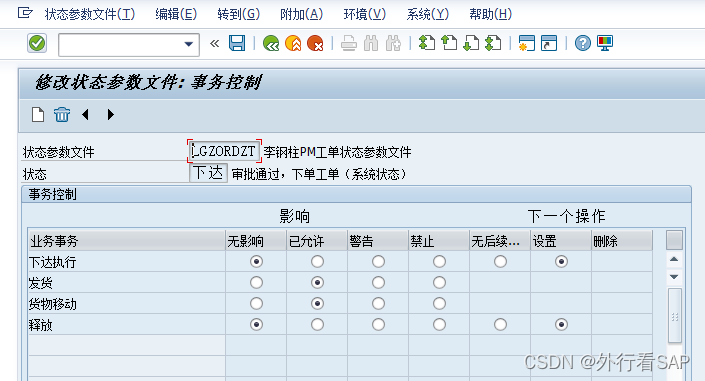The height and width of the screenshot is (381, 705).
Task: Click the delete trash can icon
Action: [62, 115]
